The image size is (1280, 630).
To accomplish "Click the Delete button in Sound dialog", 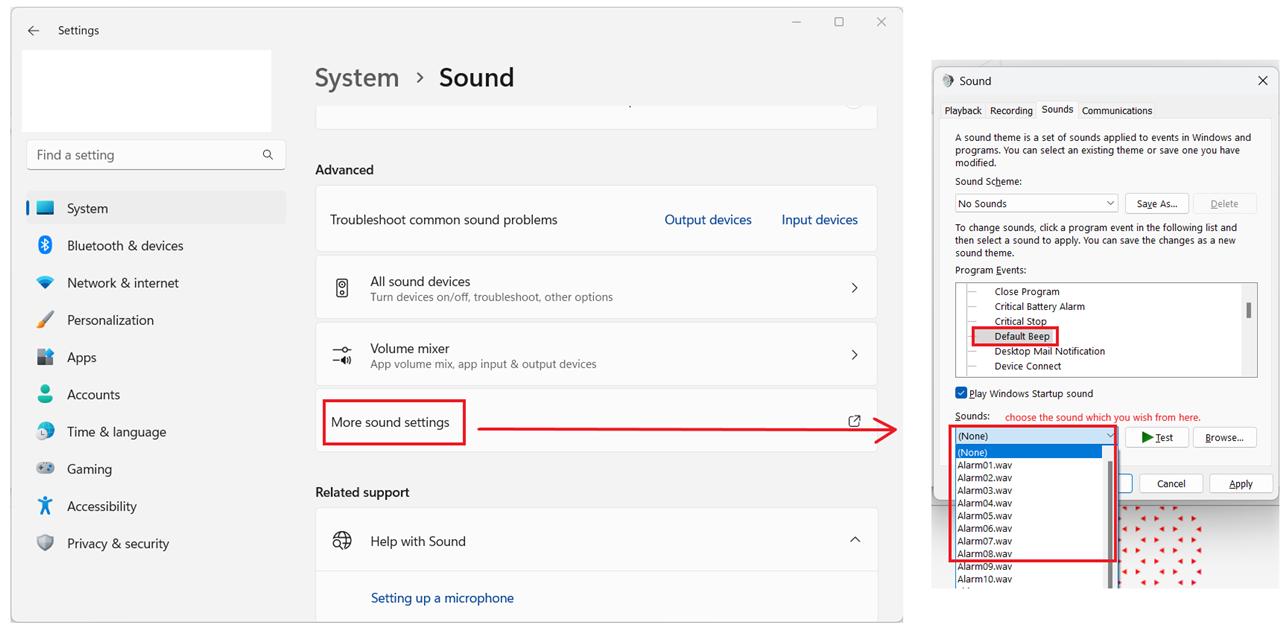I will click(x=1224, y=203).
